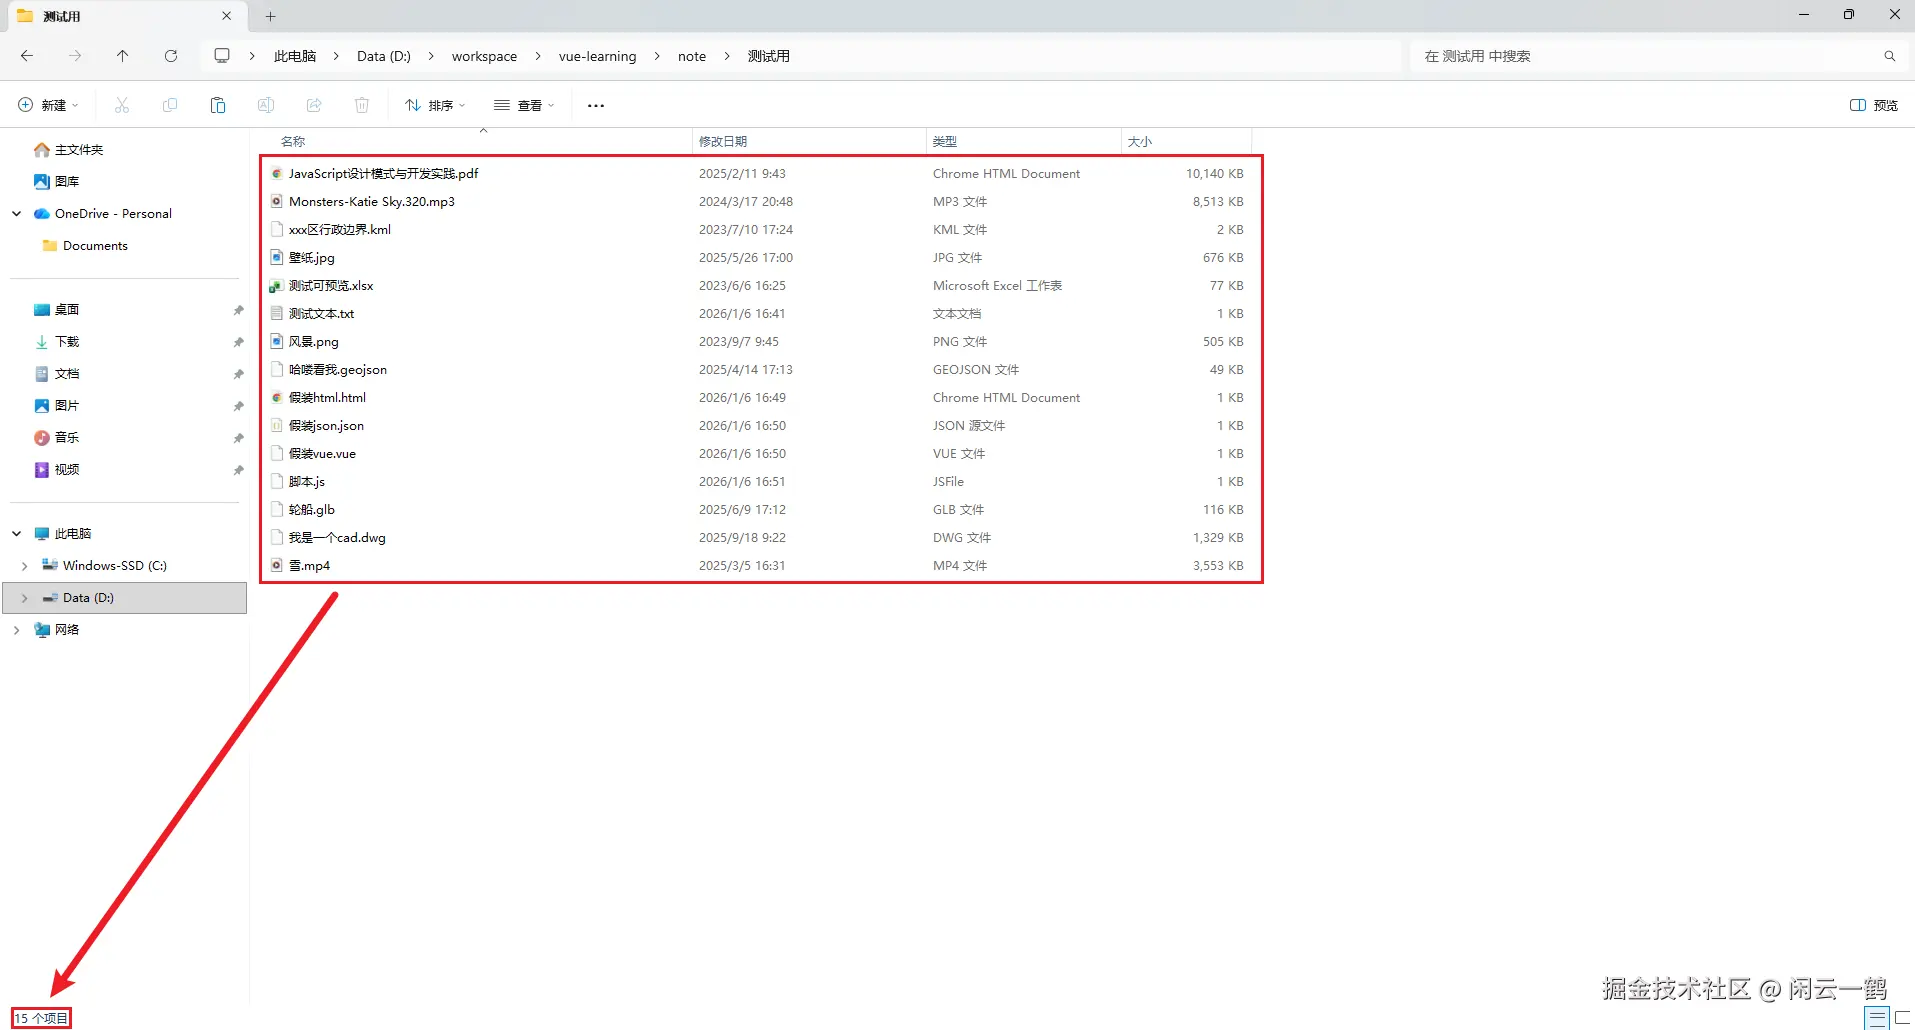Image resolution: width=1915 pixels, height=1030 pixels.
Task: Open the 排序 sort dropdown
Action: click(x=435, y=105)
